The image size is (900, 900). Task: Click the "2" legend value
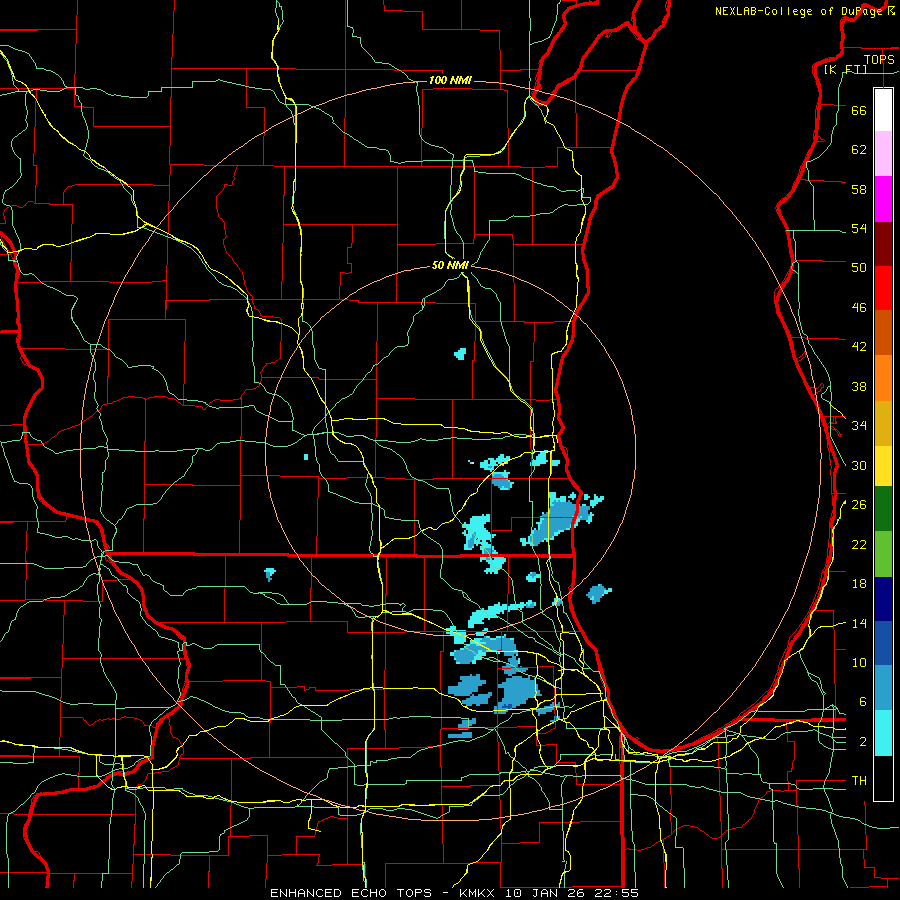pyautogui.click(x=863, y=742)
